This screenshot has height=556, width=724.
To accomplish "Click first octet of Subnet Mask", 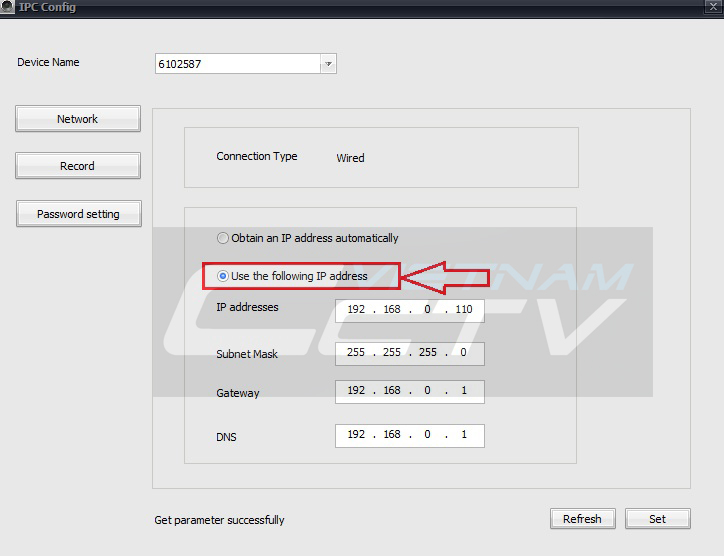I will (356, 354).
